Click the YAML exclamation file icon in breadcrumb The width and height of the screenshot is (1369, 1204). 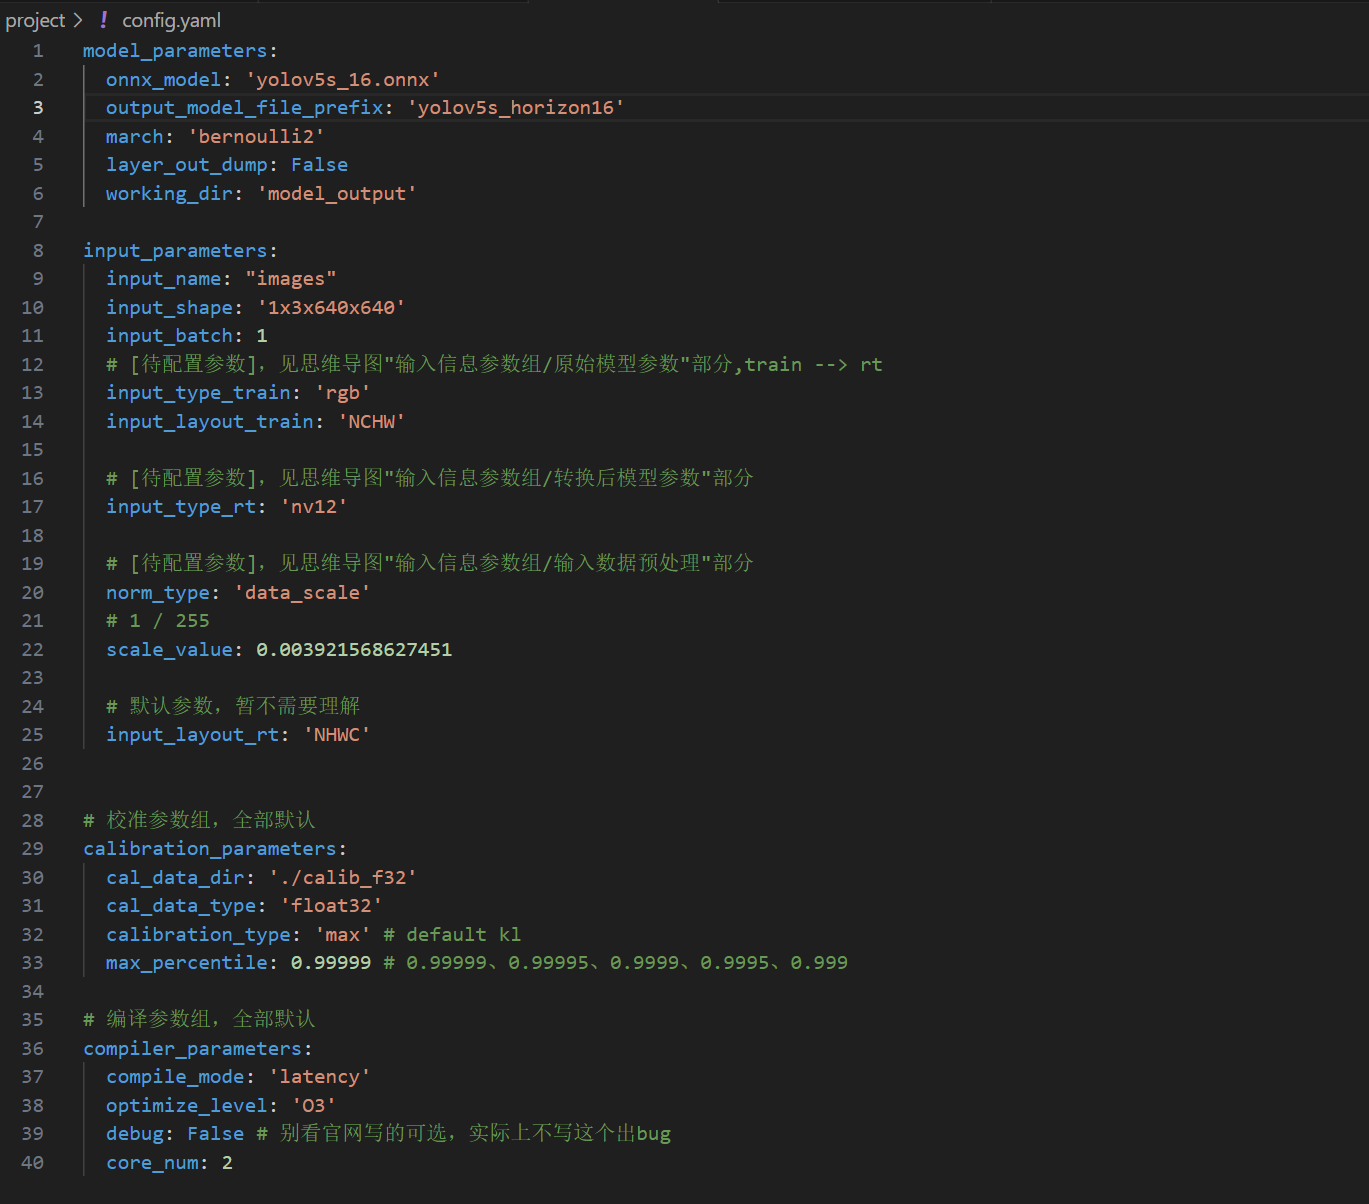[x=103, y=20]
